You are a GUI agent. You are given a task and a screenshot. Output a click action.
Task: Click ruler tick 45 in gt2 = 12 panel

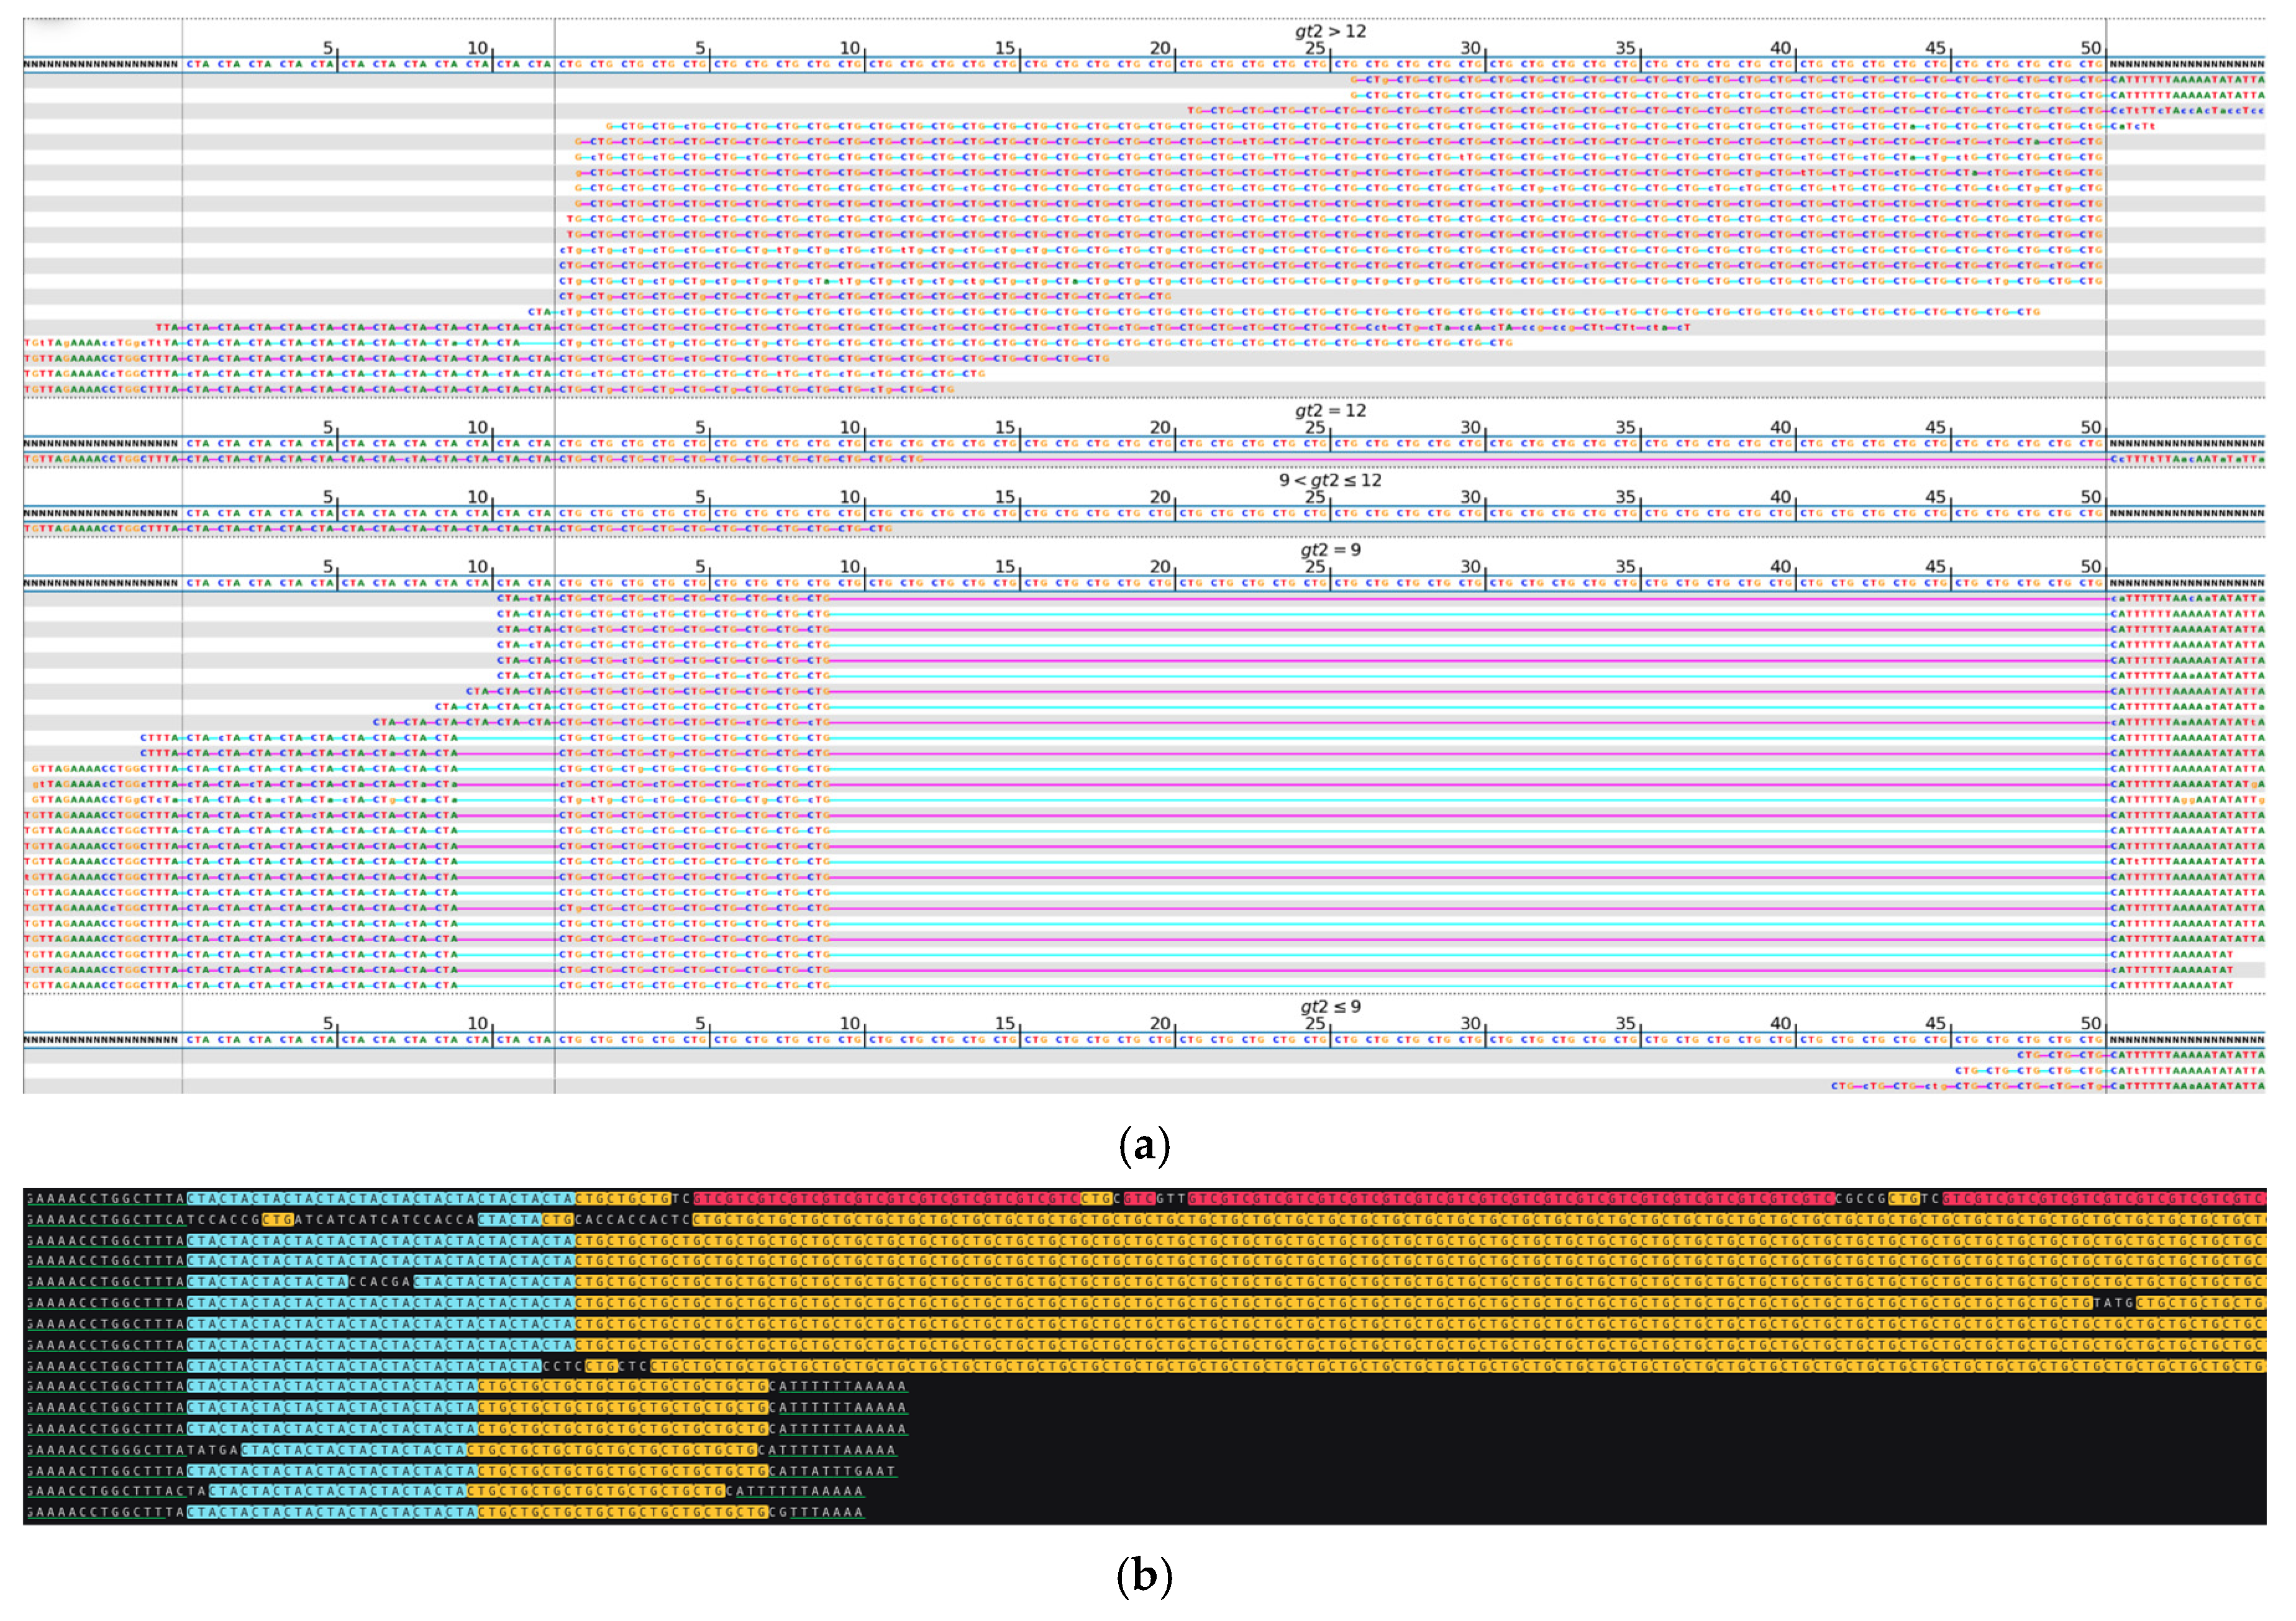pyautogui.click(x=1935, y=428)
